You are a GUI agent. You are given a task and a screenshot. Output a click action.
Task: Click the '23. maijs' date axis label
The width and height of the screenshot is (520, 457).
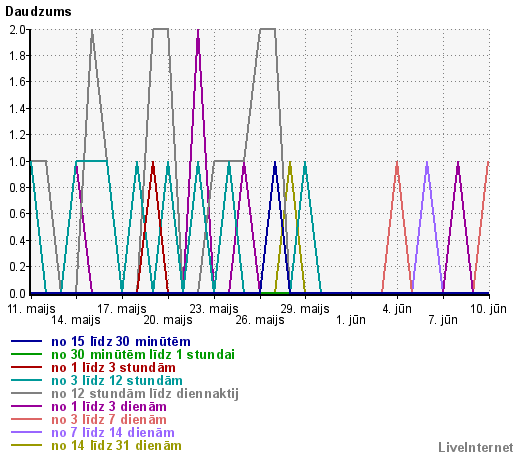214,309
